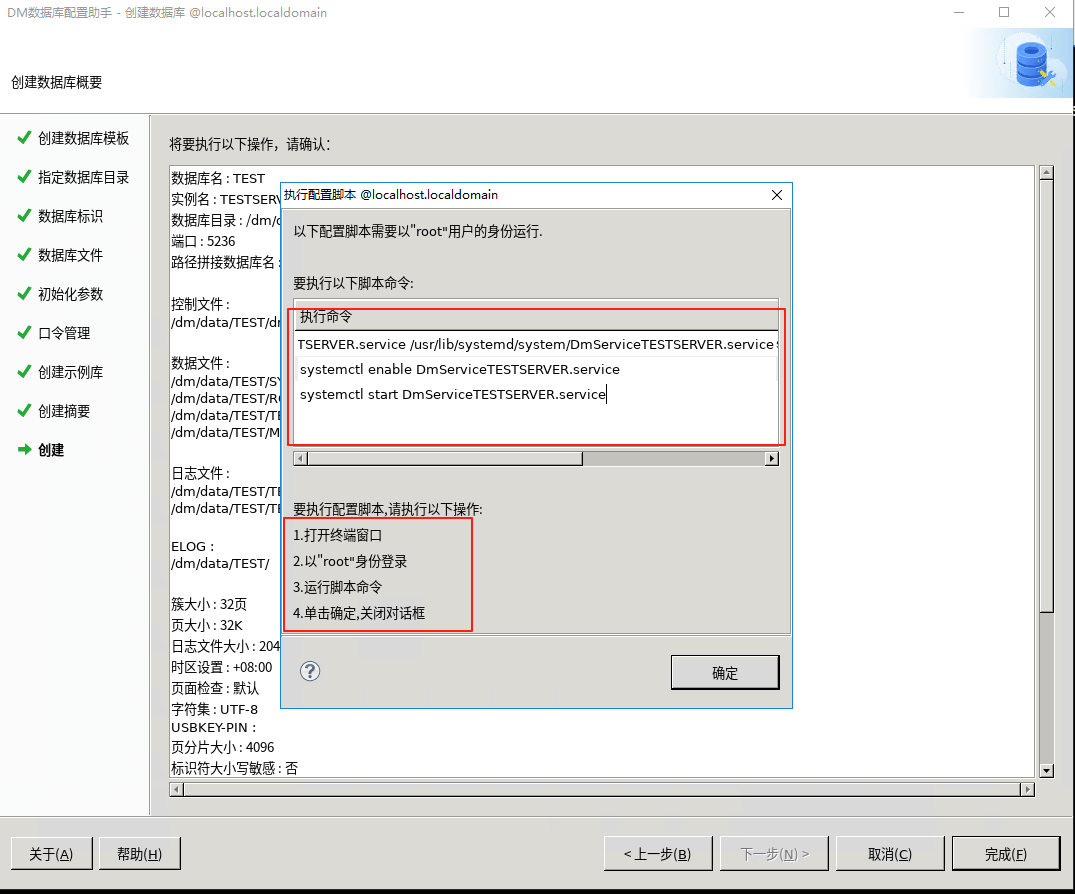Click green arrow icon beside 创建
The width and height of the screenshot is (1075, 894).
pos(24,450)
